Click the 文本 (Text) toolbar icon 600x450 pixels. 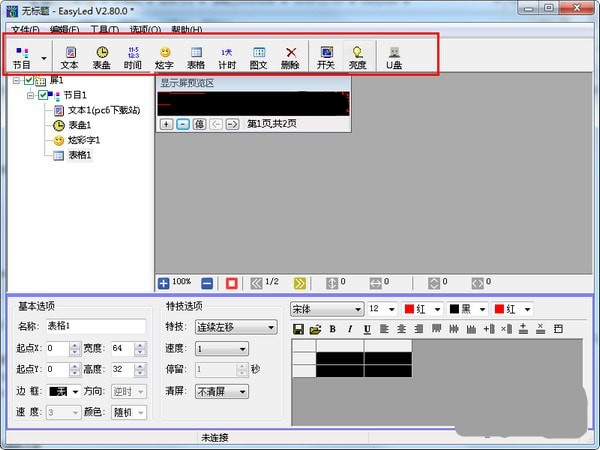69,57
